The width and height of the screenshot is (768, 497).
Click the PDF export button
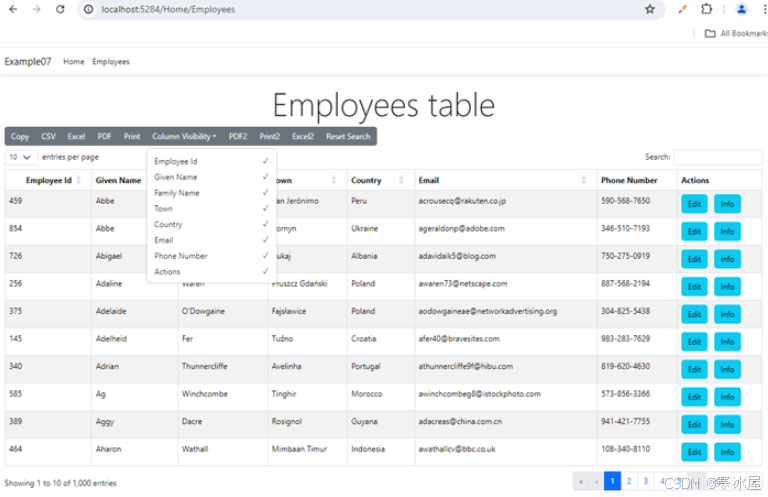(x=104, y=137)
